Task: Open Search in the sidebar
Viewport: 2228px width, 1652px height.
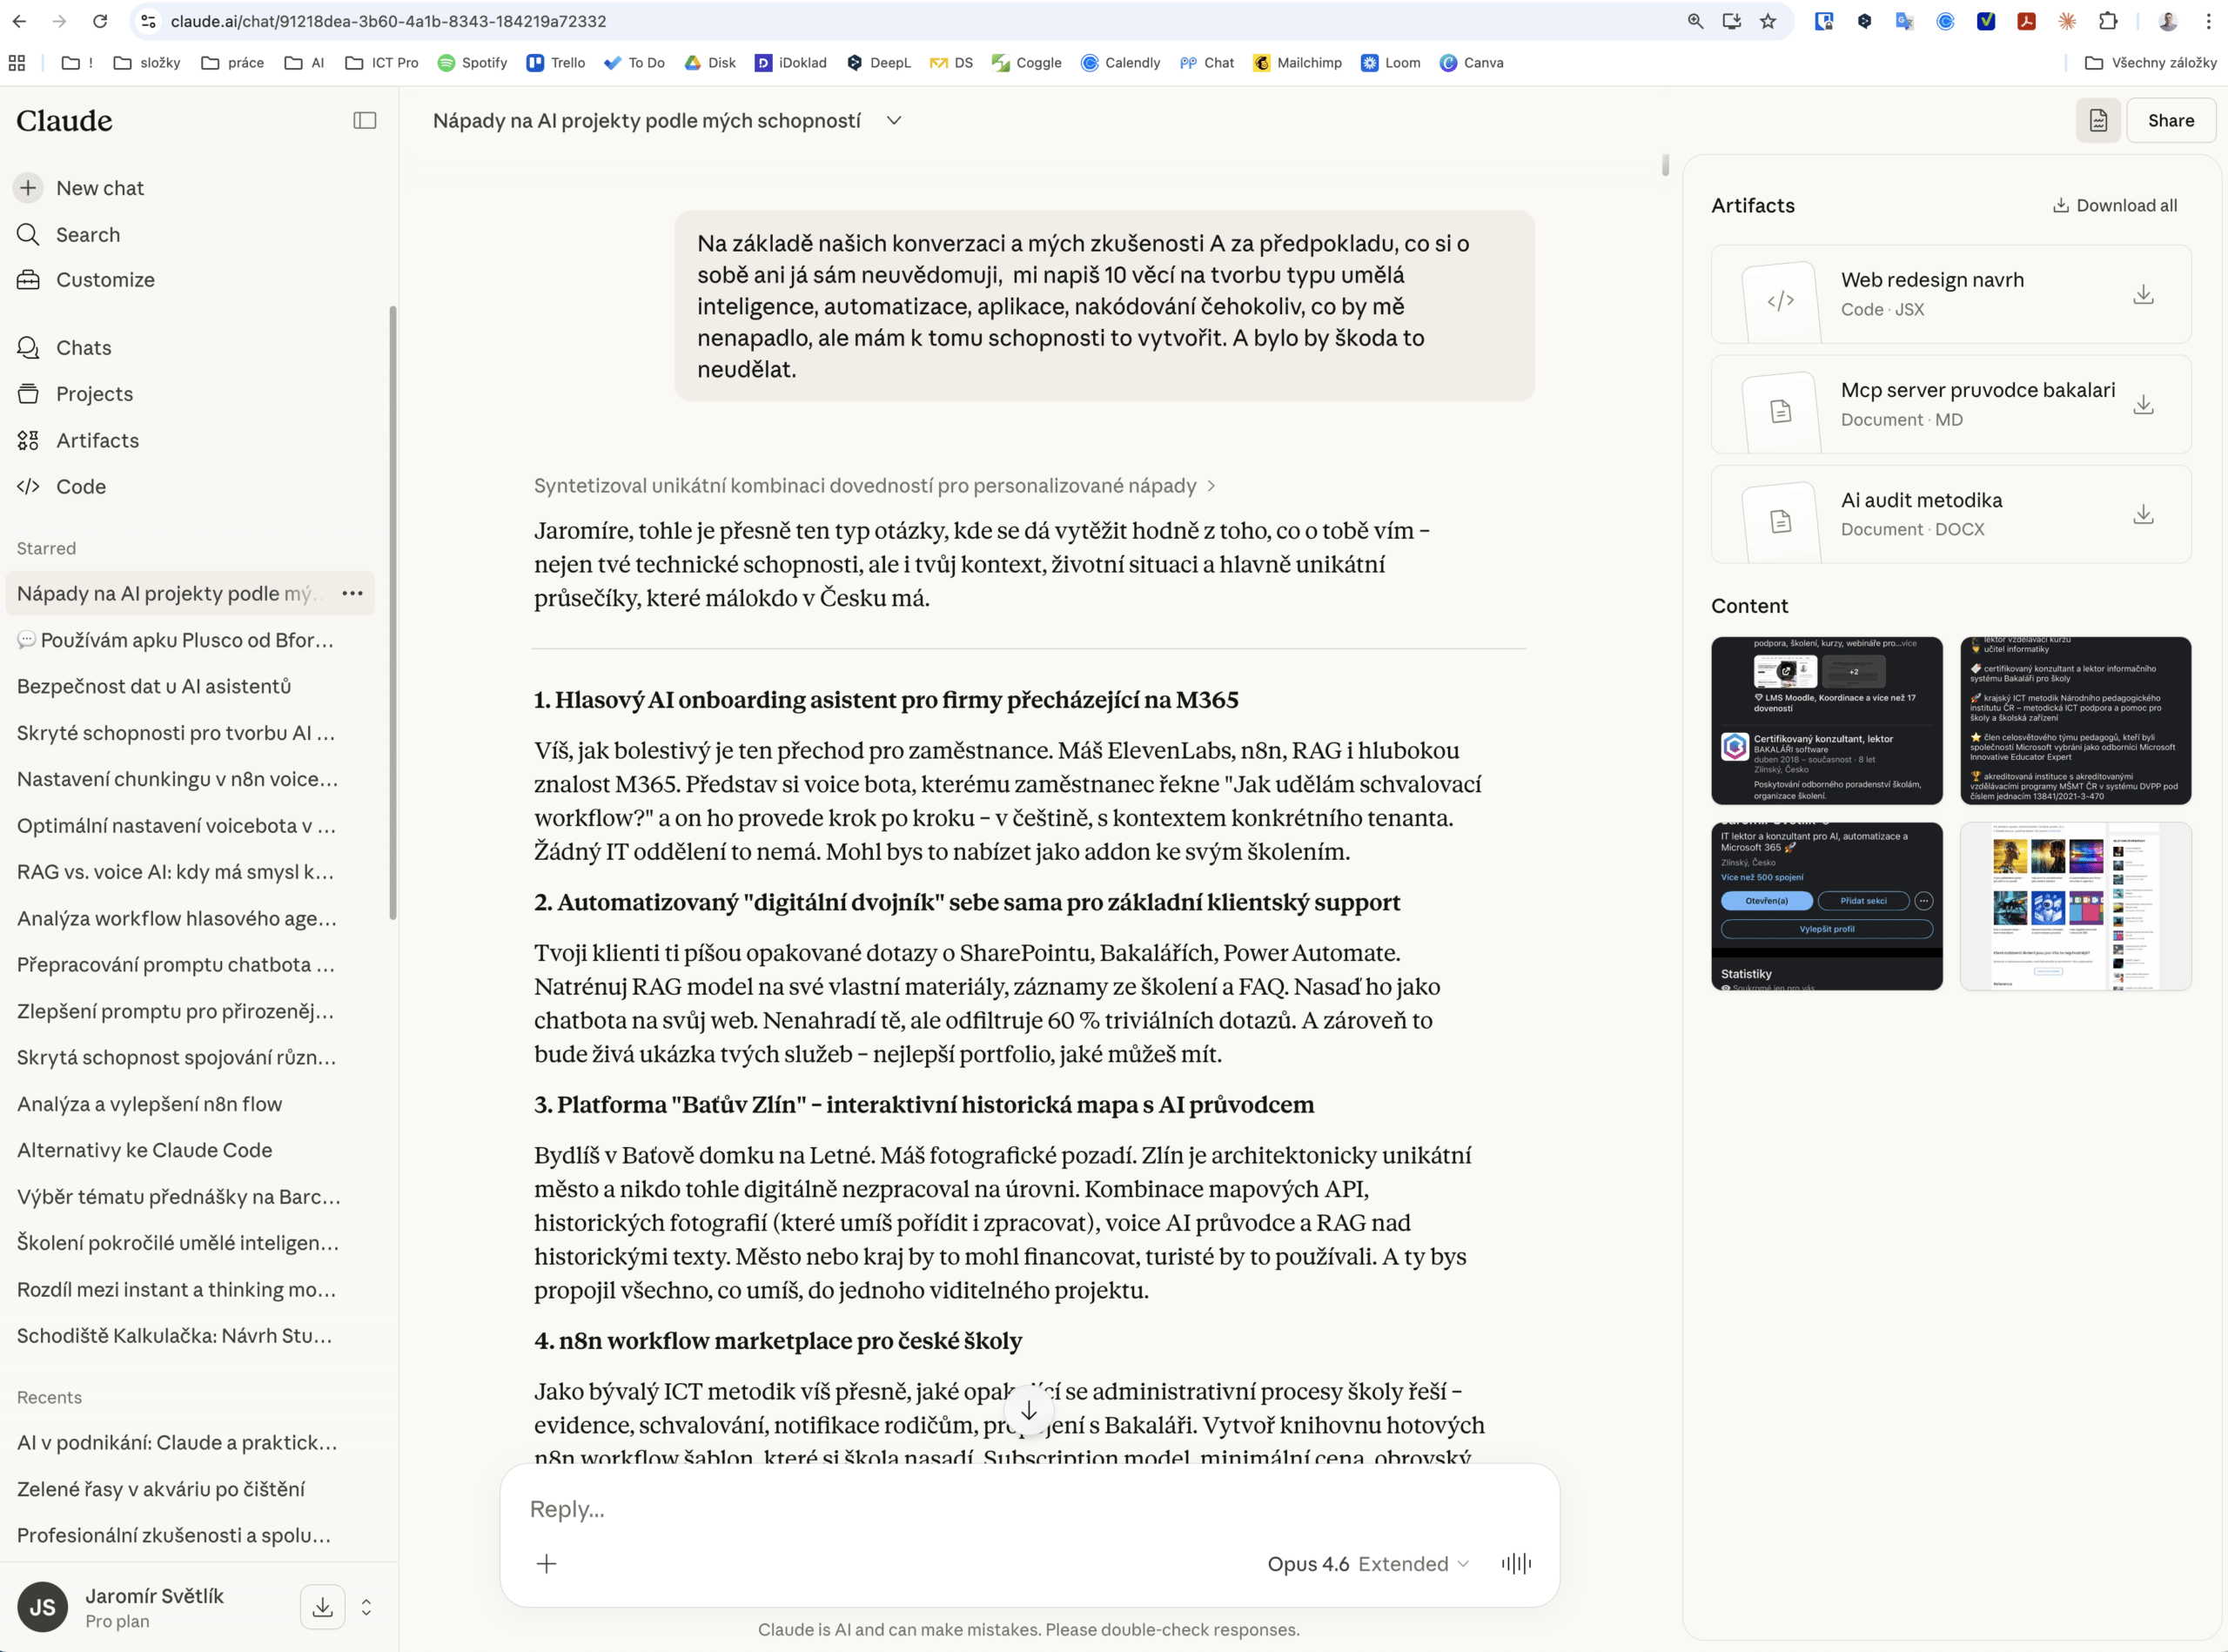Action: click(x=87, y=234)
